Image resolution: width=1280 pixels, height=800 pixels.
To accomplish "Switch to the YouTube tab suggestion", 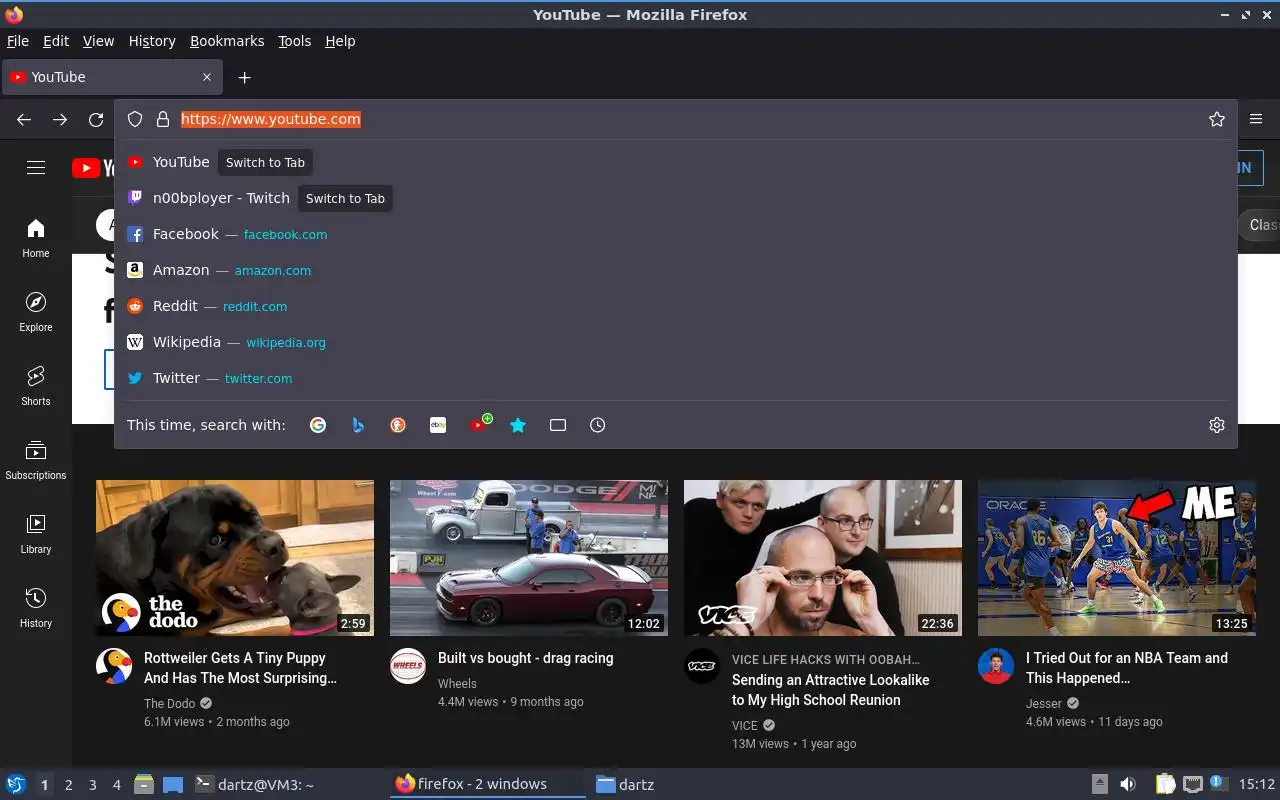I will (675, 162).
